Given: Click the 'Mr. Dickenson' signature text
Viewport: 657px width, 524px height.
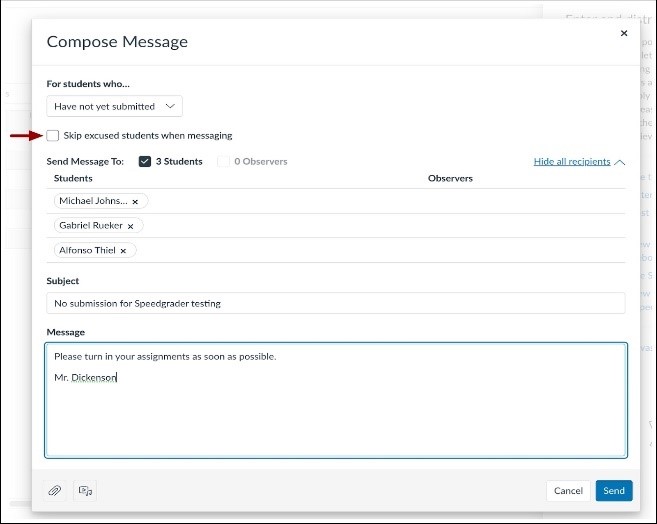Looking at the screenshot, I should point(85,378).
